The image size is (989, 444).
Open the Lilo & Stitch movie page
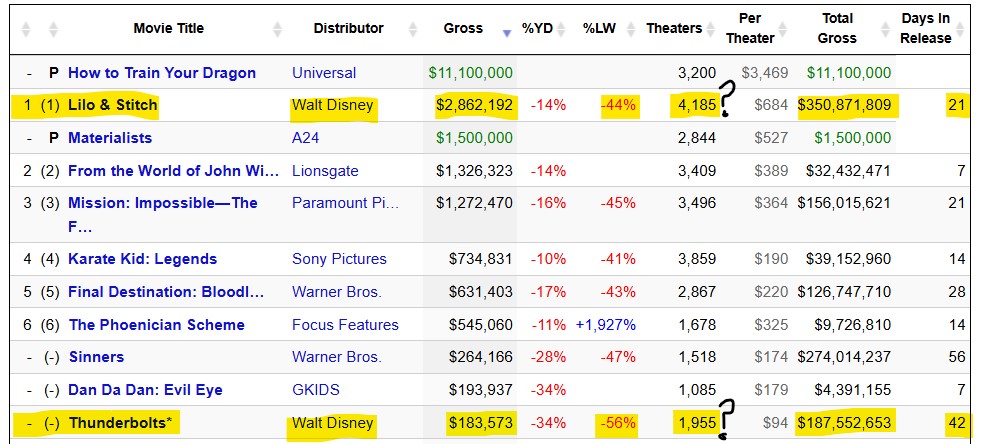112,105
